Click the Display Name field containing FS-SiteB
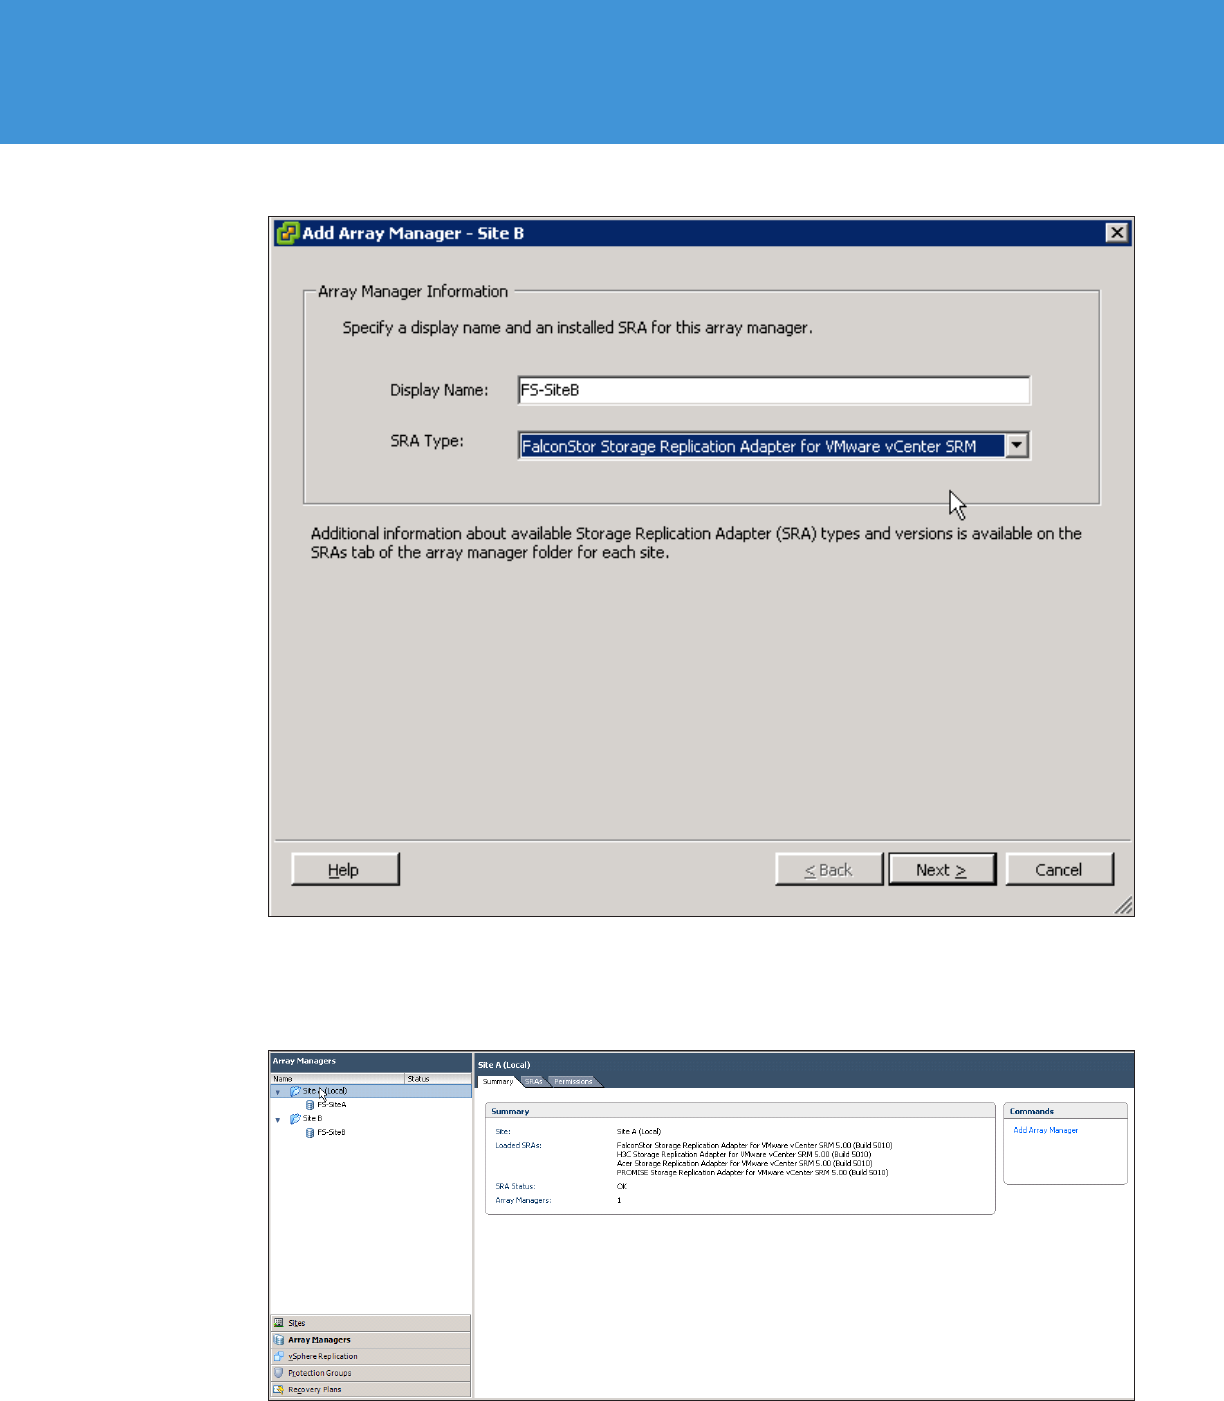The image size is (1224, 1401). pos(774,390)
